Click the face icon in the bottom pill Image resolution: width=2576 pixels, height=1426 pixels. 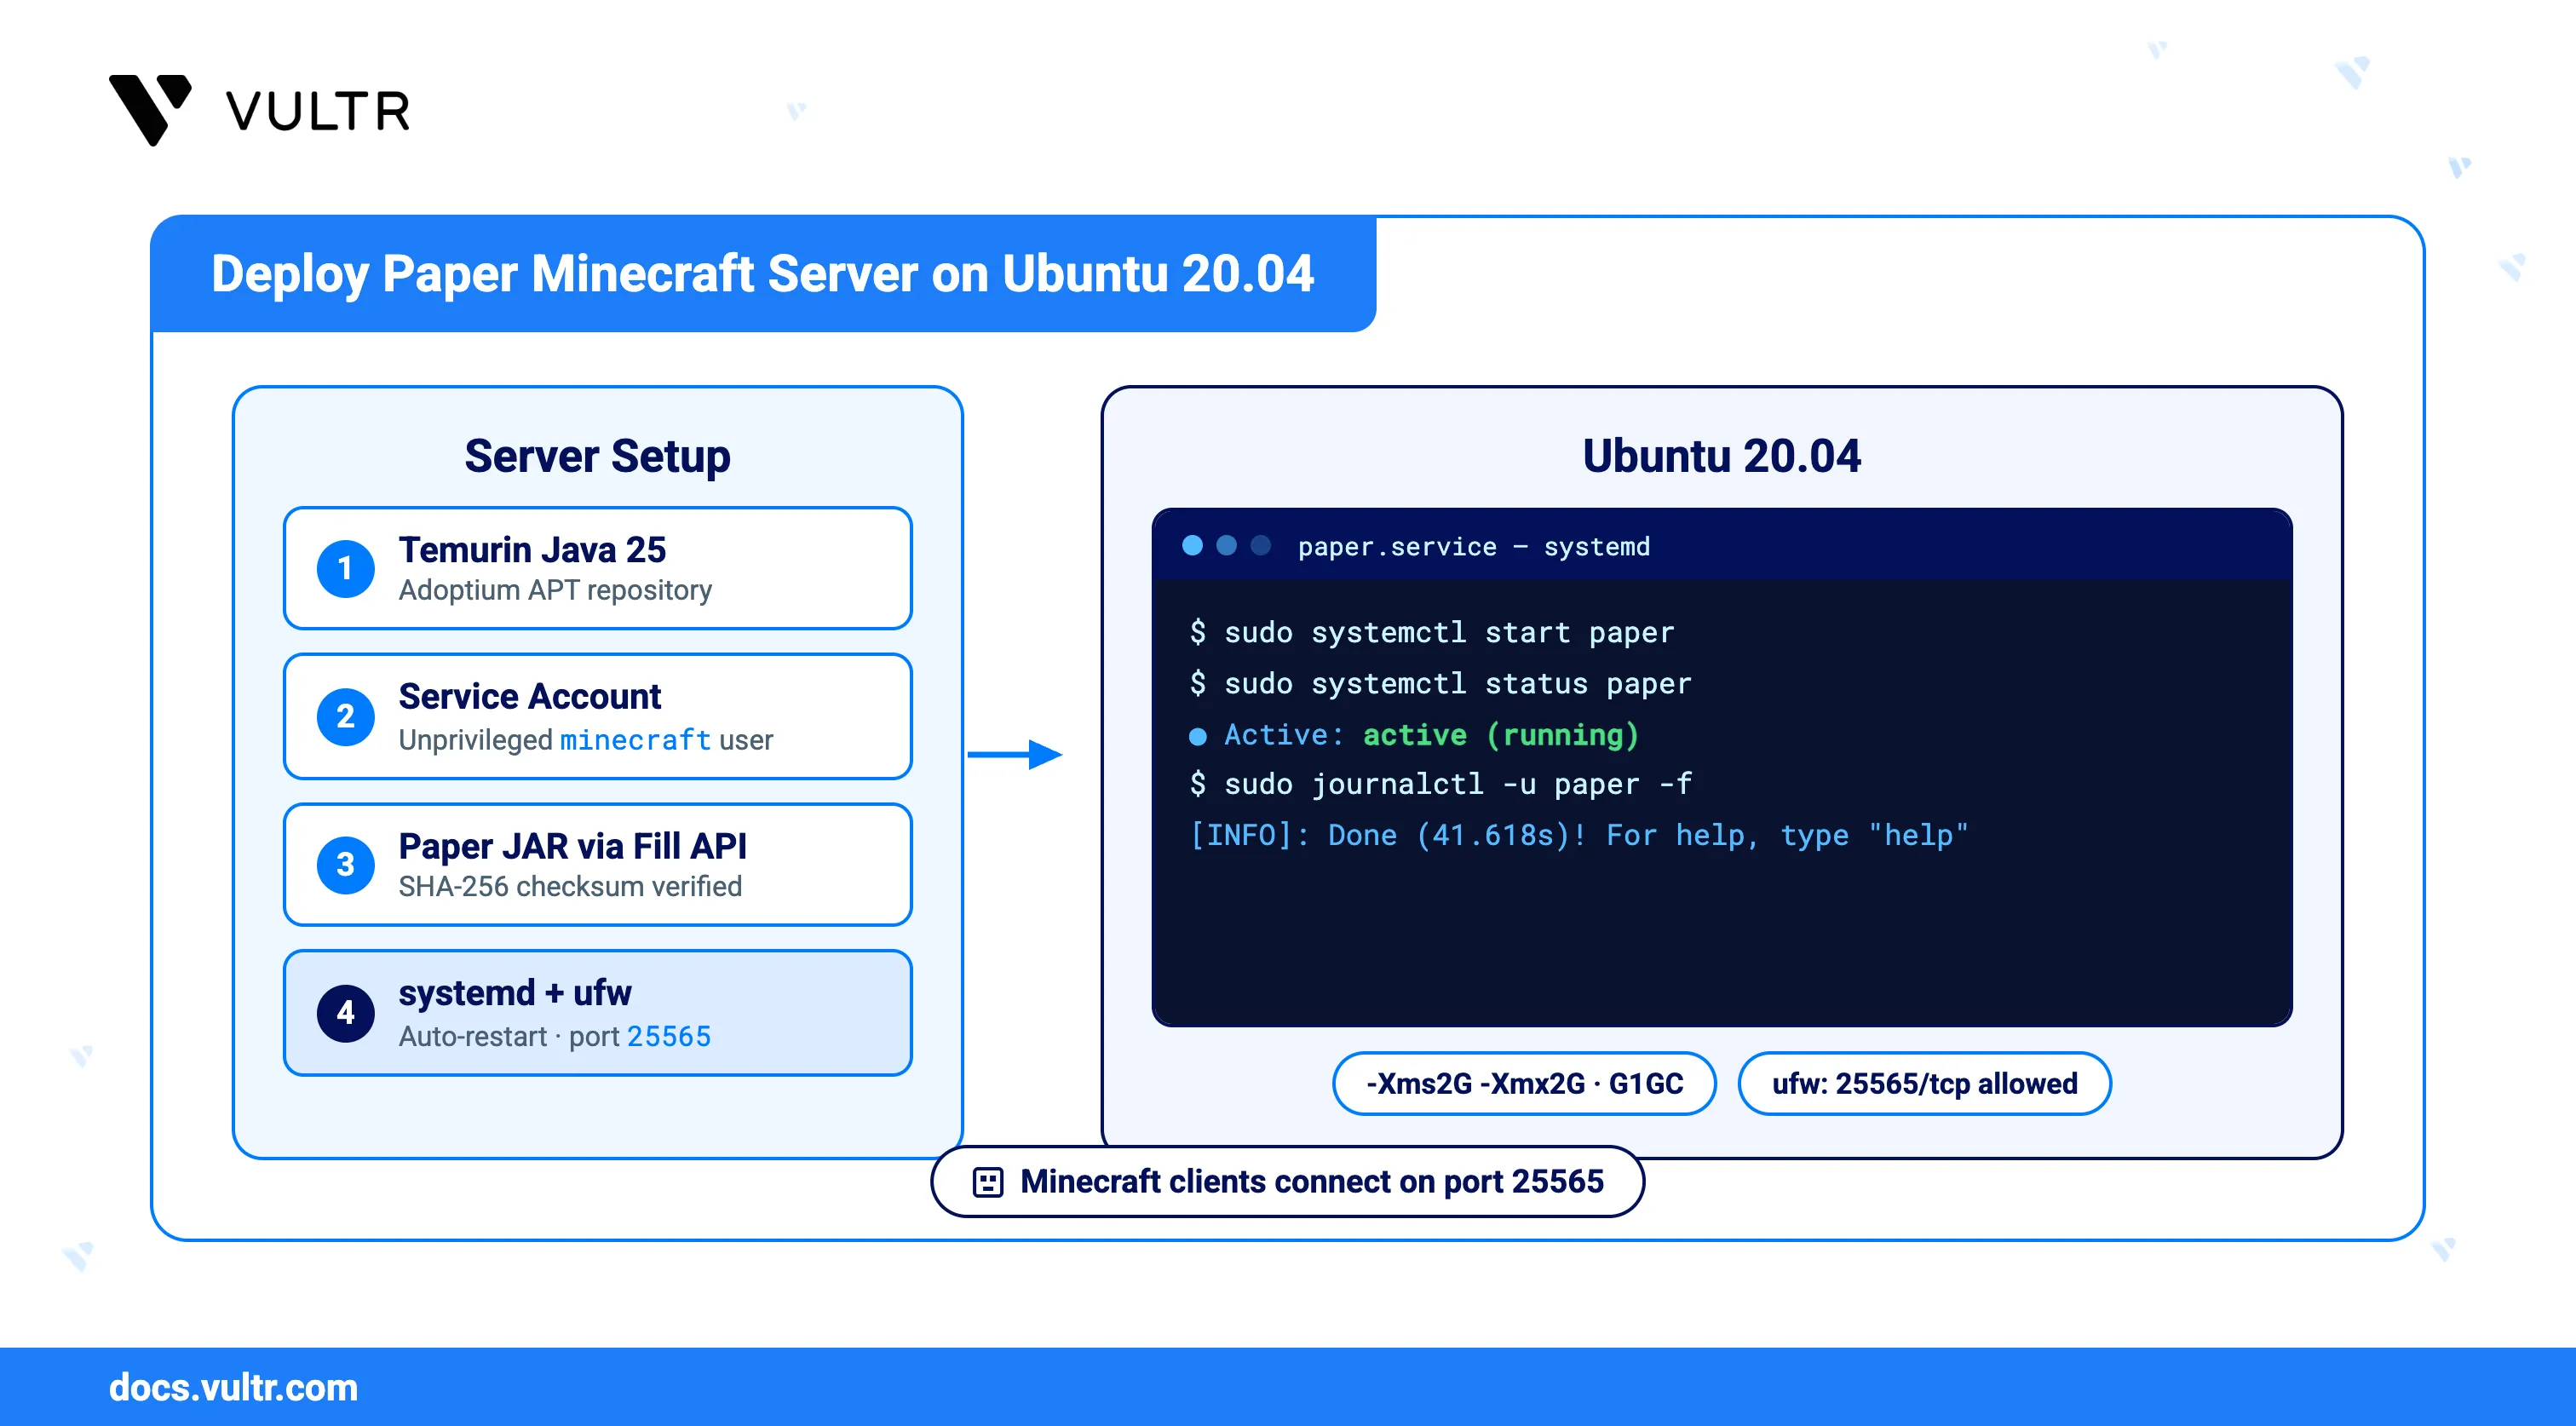(x=987, y=1182)
